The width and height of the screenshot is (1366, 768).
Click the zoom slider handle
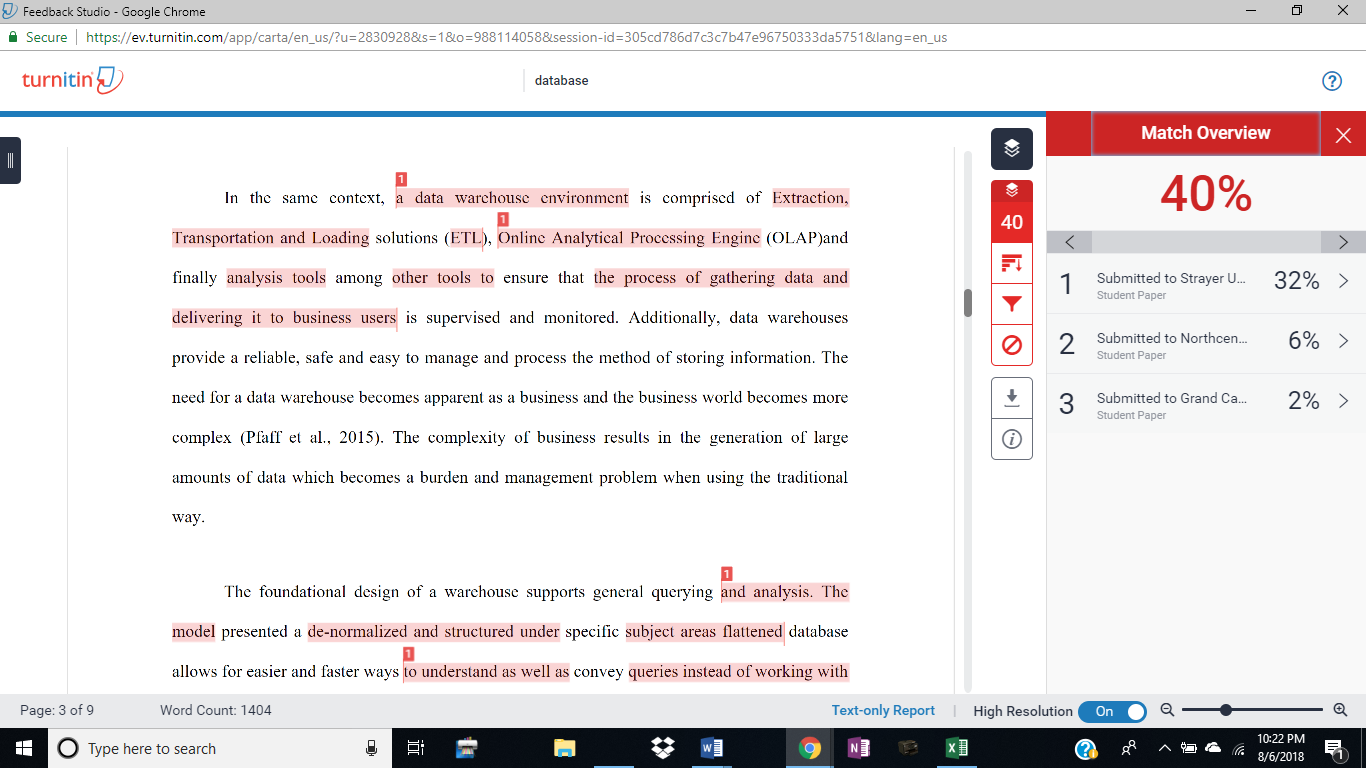1225,710
